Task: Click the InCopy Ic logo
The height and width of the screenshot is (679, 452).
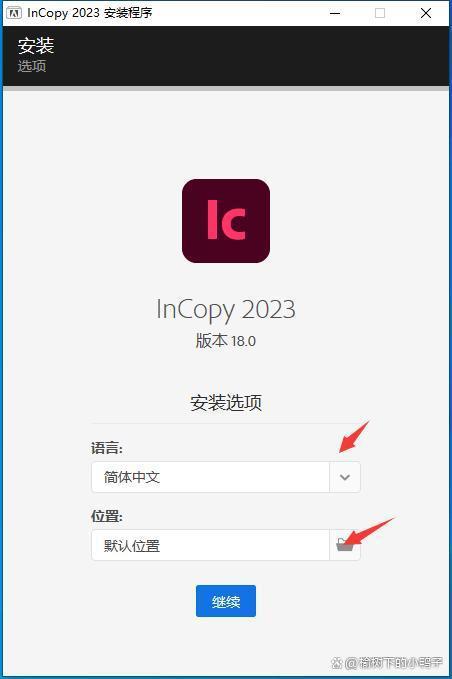Action: (x=226, y=221)
